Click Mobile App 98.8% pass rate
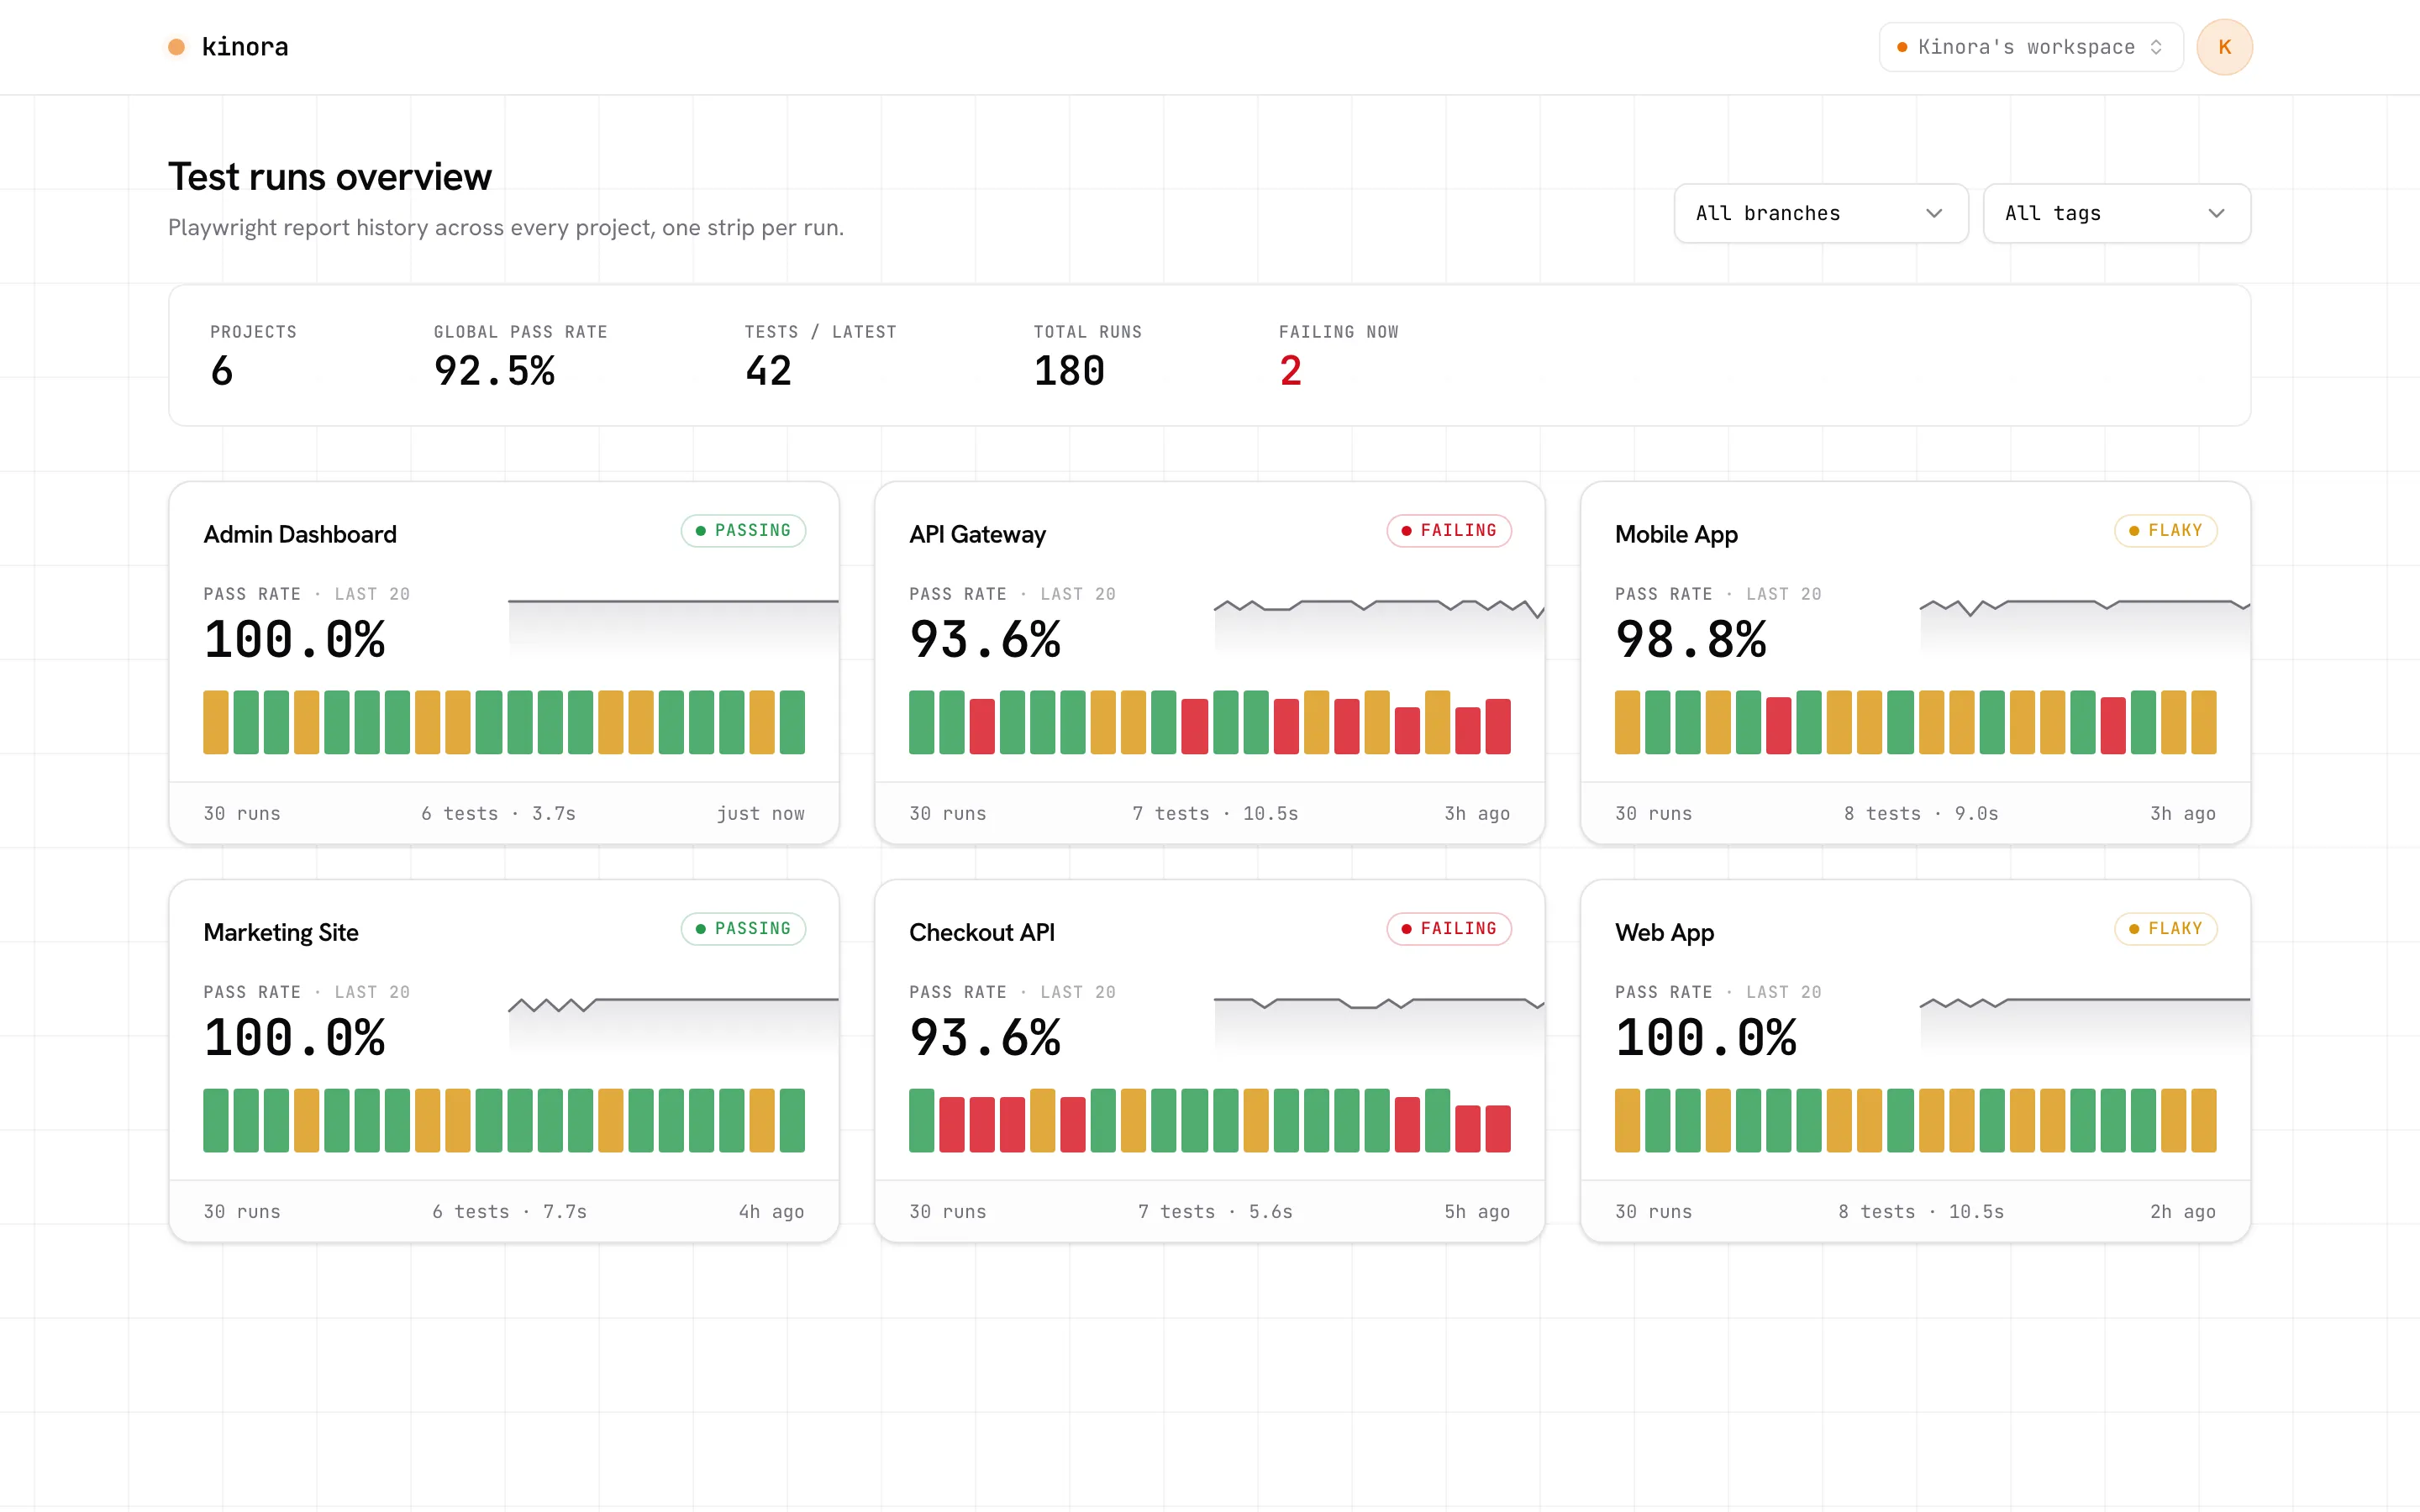The image size is (2420, 1512). [x=1691, y=640]
